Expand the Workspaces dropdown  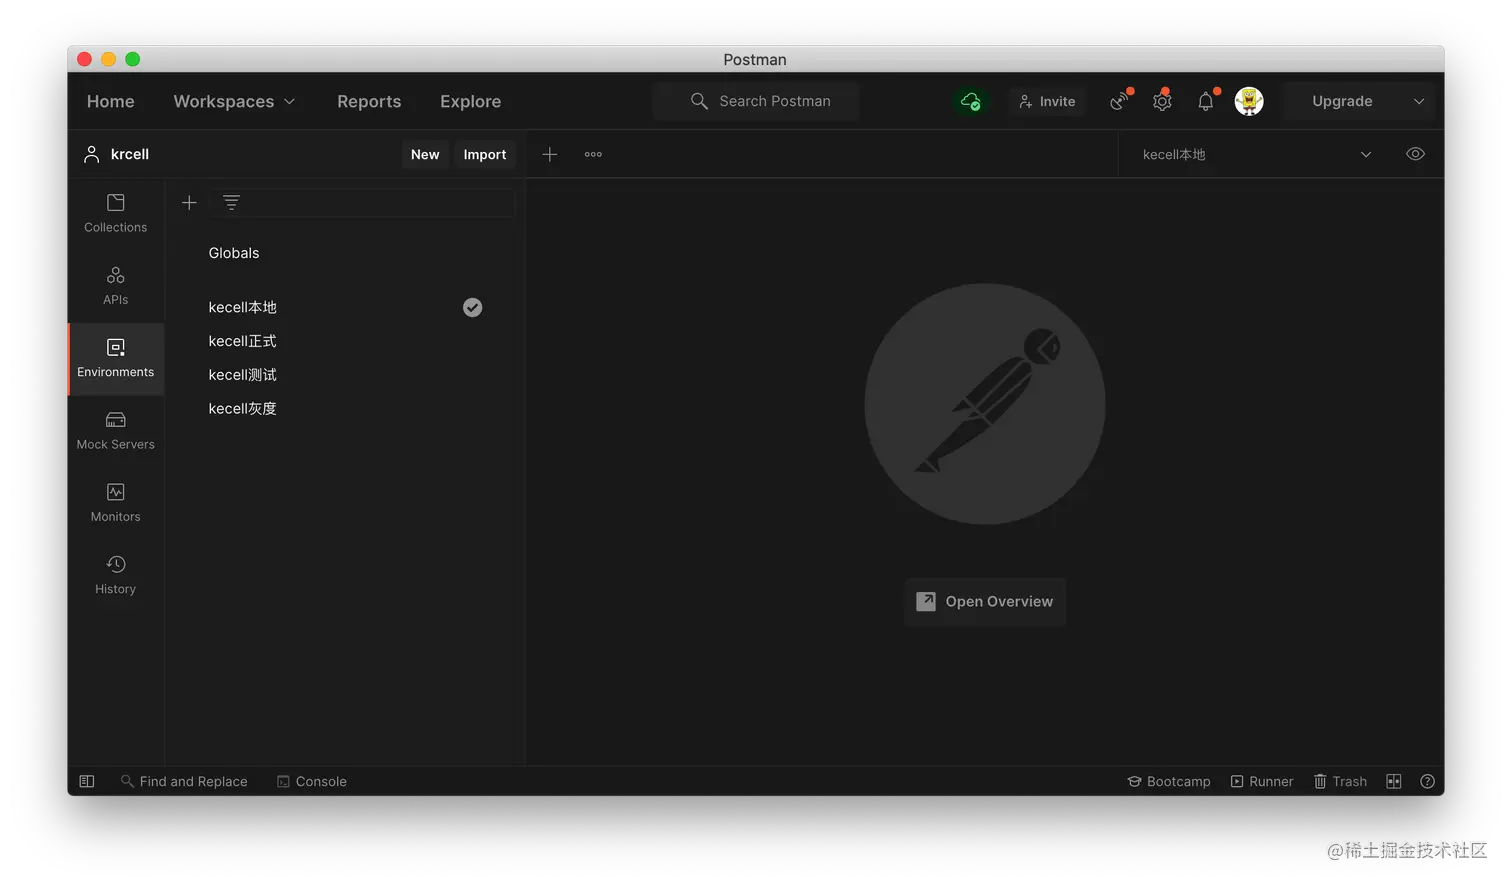coord(234,101)
